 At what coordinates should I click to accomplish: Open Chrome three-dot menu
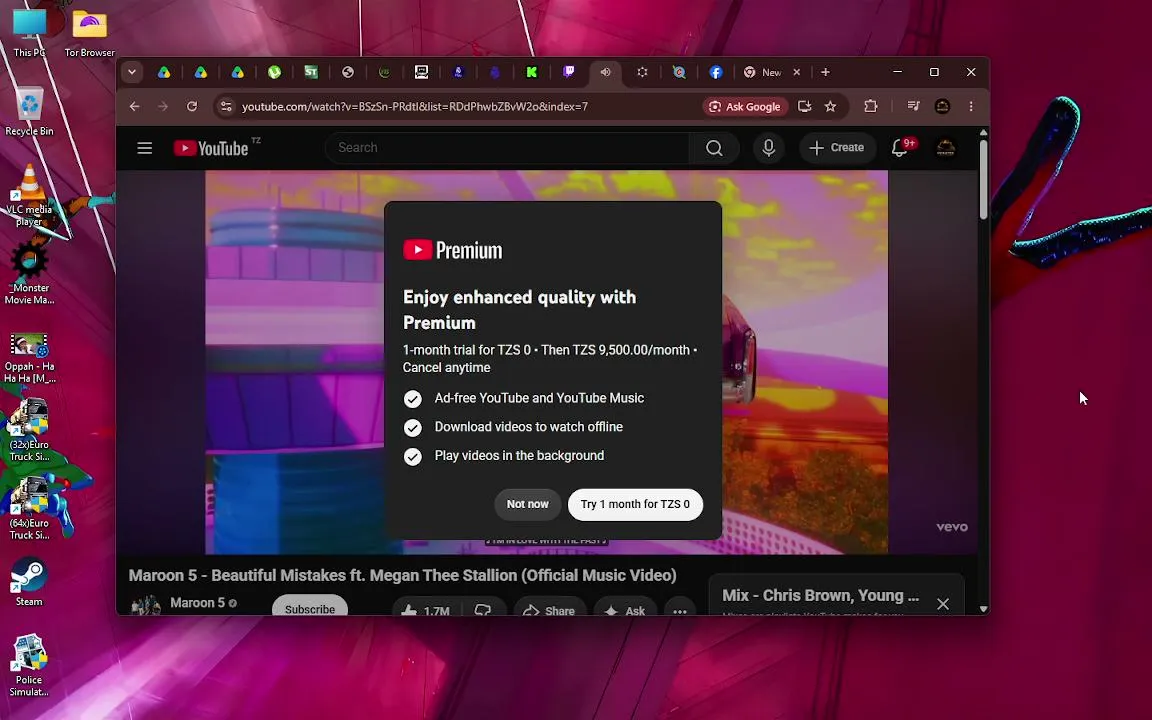coord(971,107)
